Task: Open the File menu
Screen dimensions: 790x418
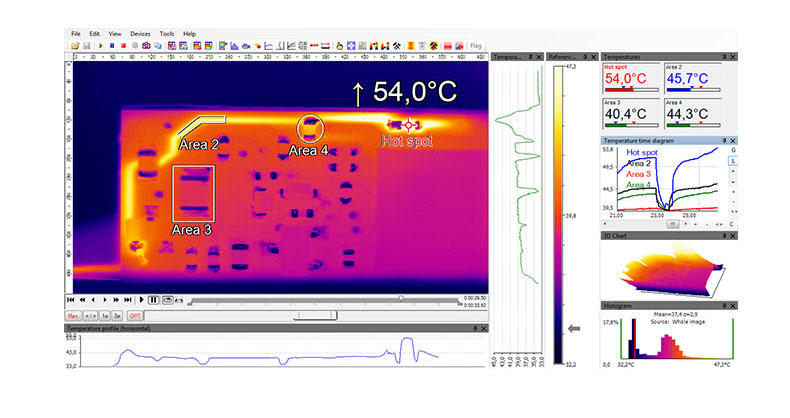Action: (76, 34)
